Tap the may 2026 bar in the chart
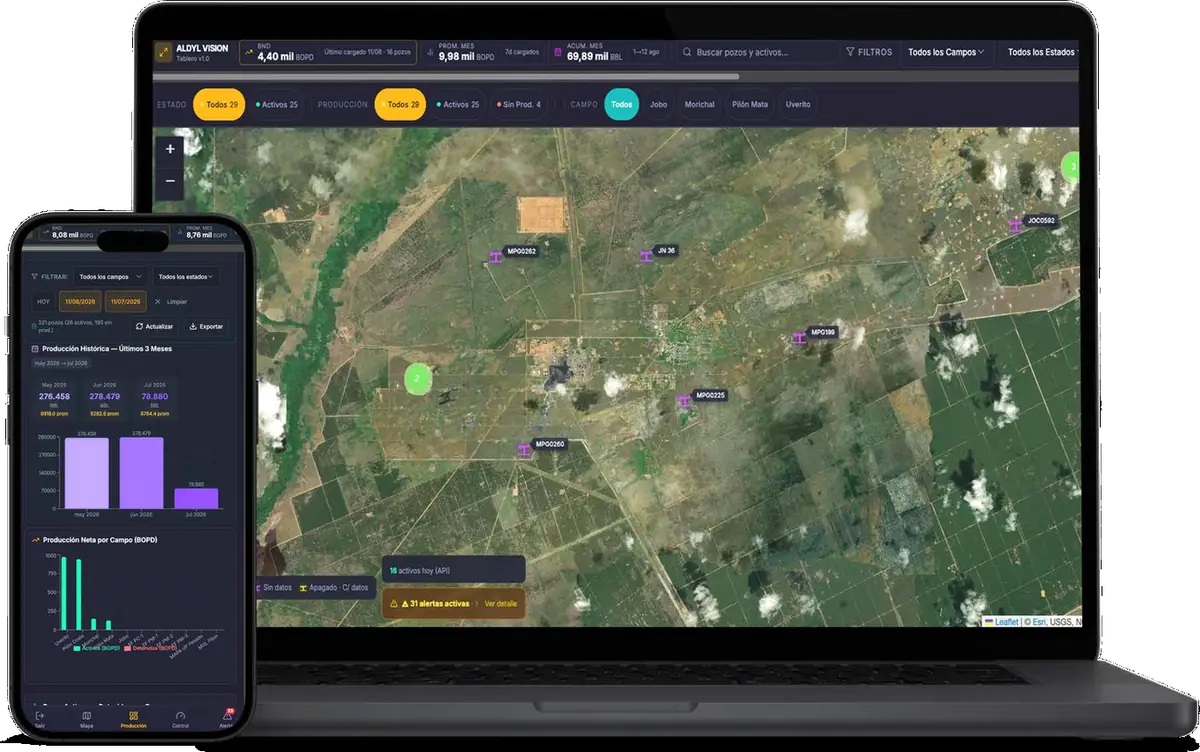This screenshot has height=752, width=1200. 86,474
